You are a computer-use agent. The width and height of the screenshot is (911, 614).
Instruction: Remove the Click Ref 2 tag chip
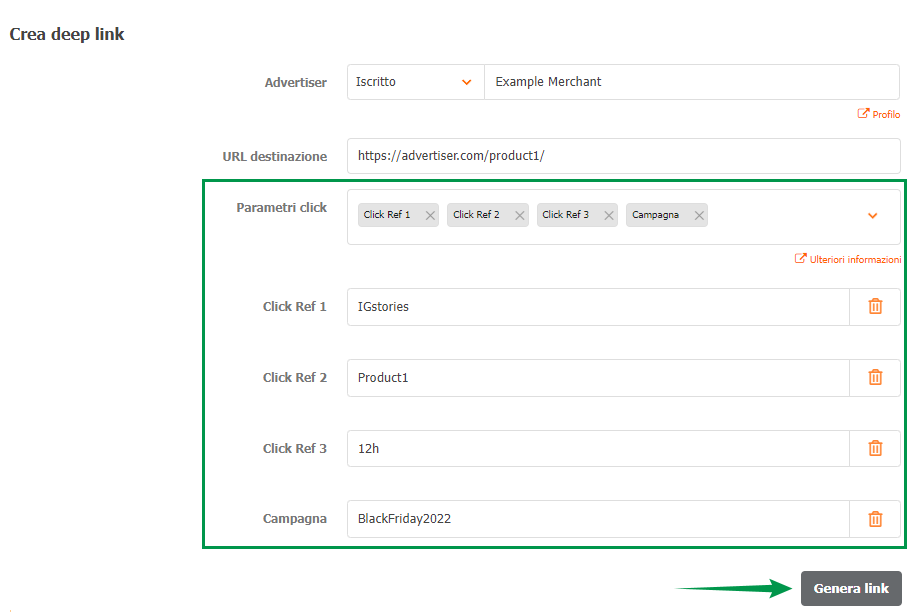pos(519,215)
